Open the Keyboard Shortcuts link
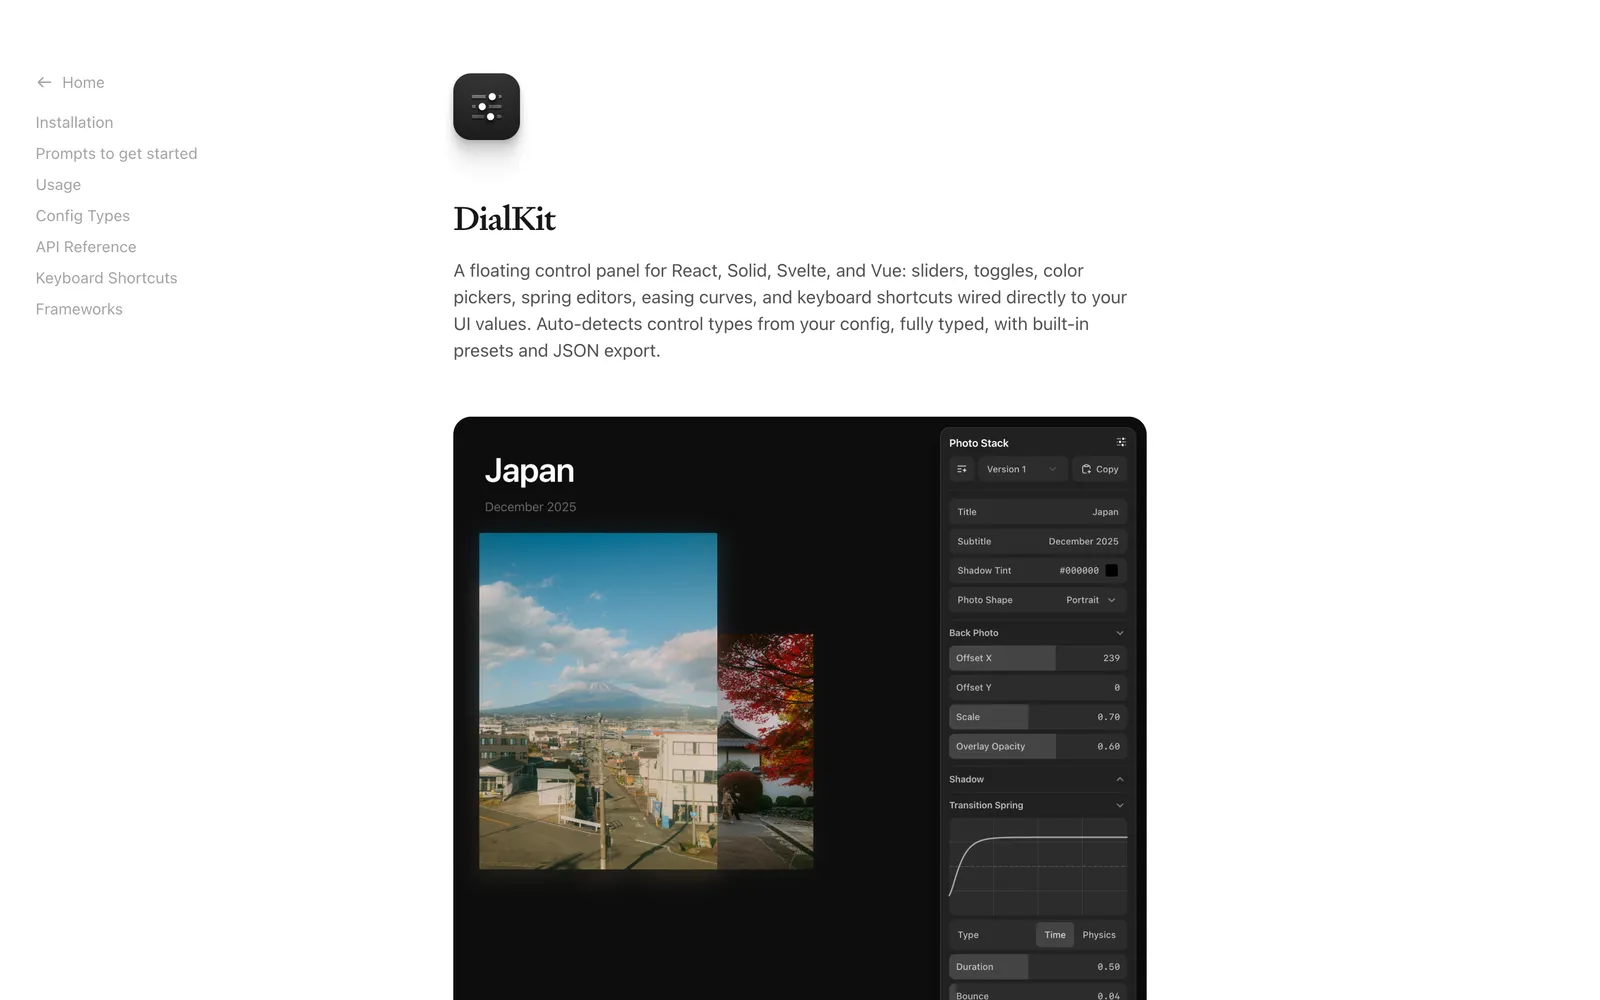Viewport: 1600px width, 1000px height. pyautogui.click(x=106, y=277)
